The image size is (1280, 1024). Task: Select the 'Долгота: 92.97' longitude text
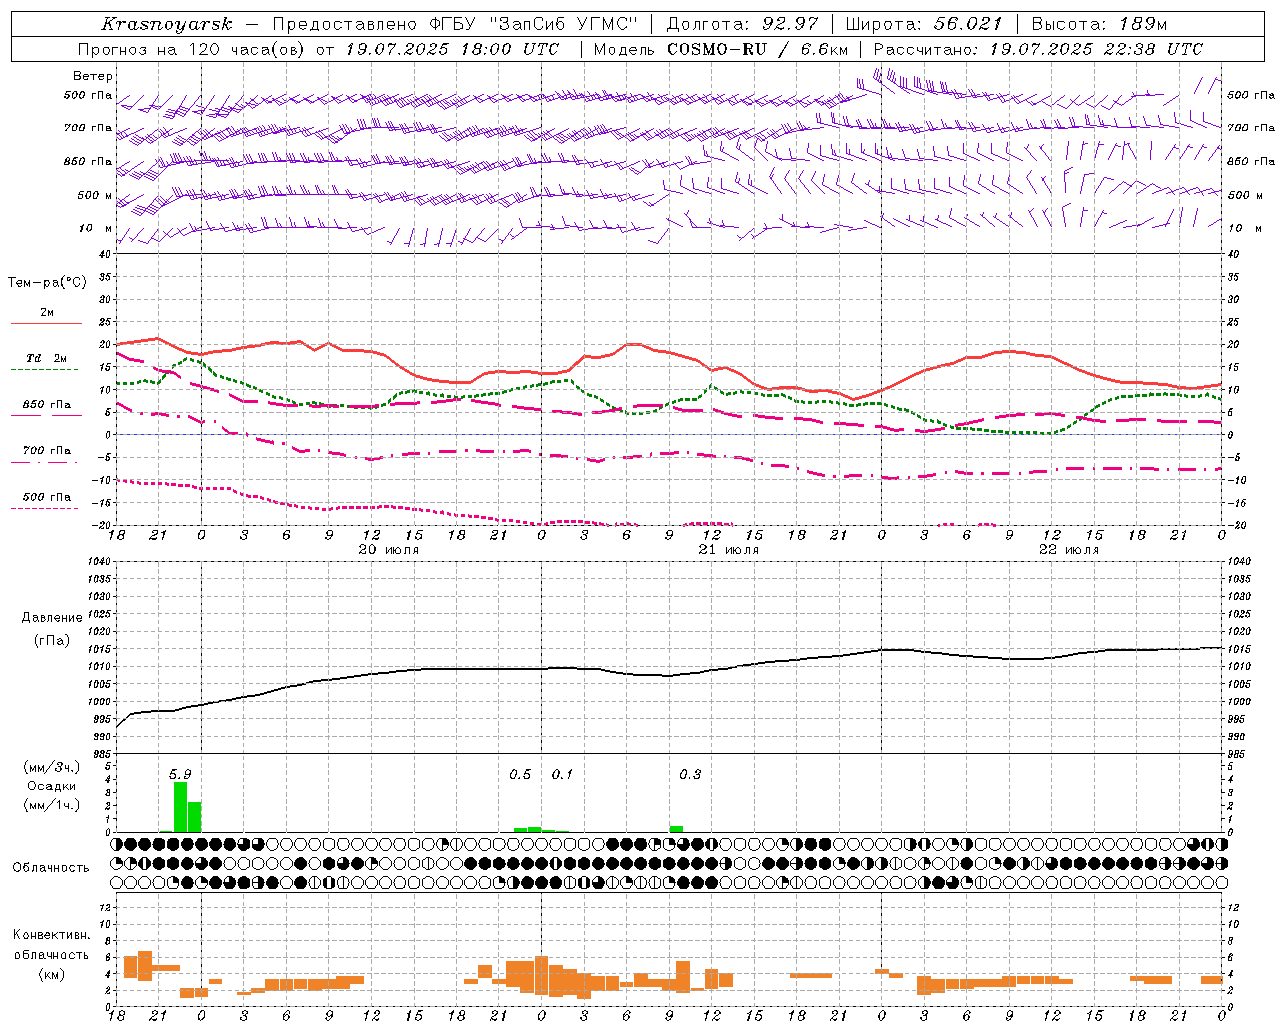tap(742, 24)
